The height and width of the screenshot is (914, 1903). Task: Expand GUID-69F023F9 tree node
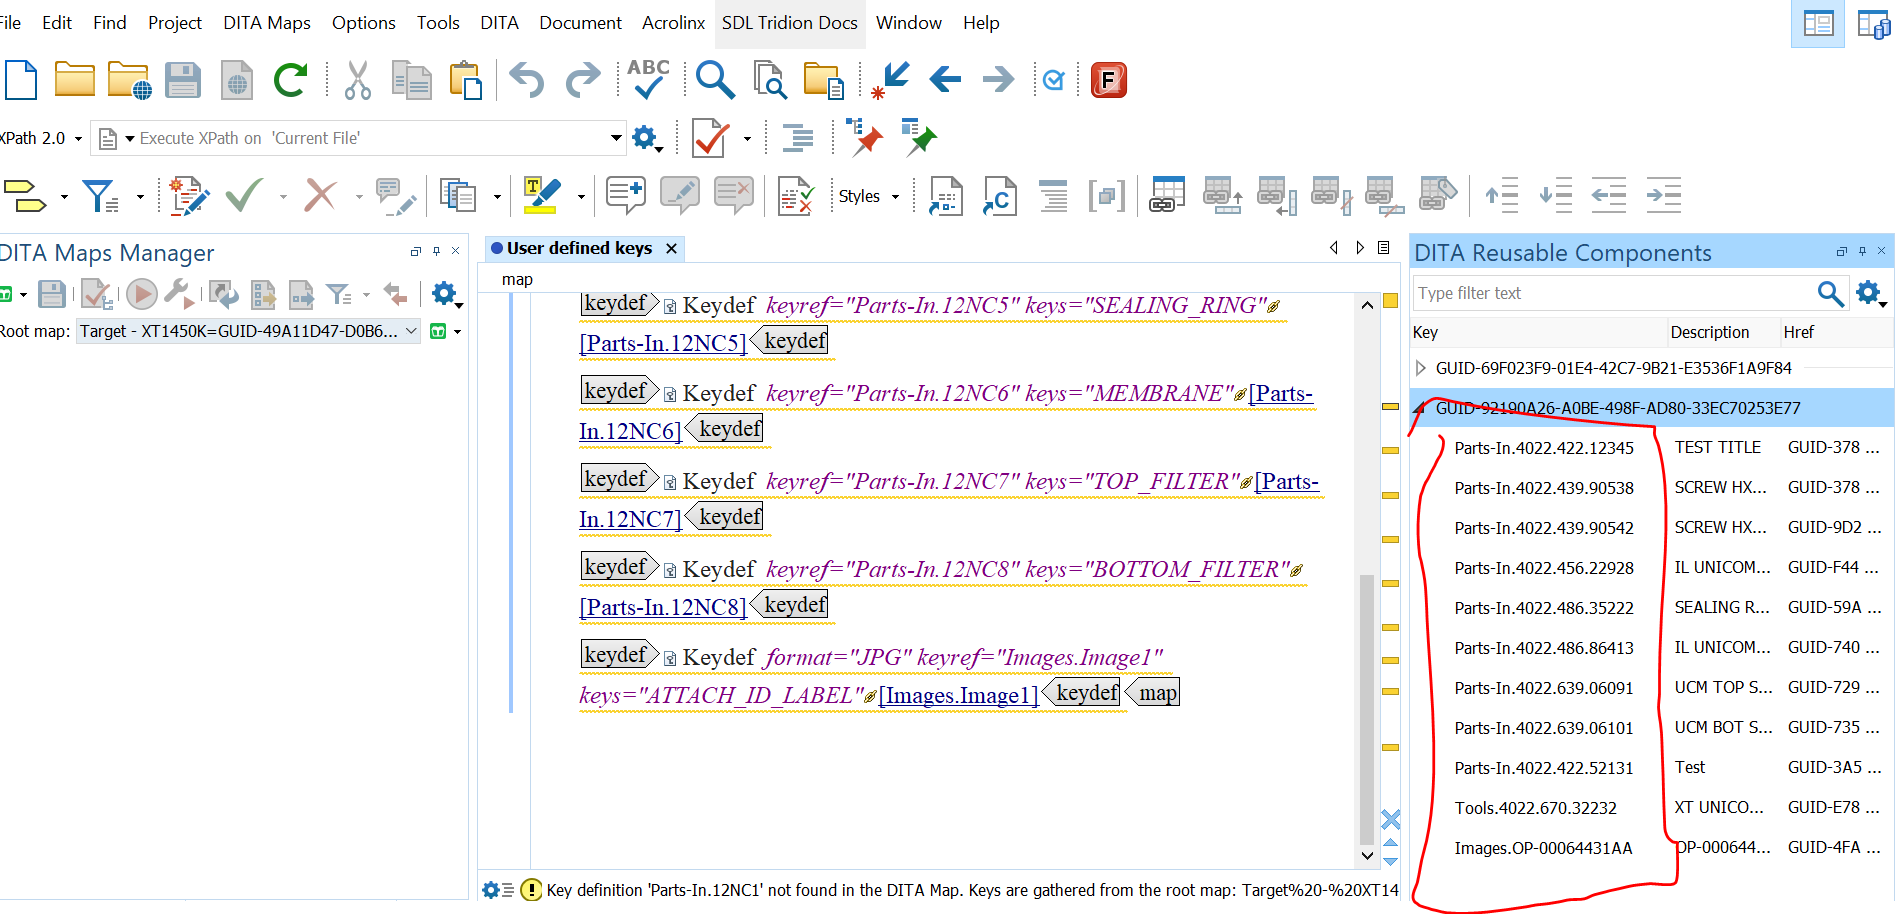coord(1421,368)
